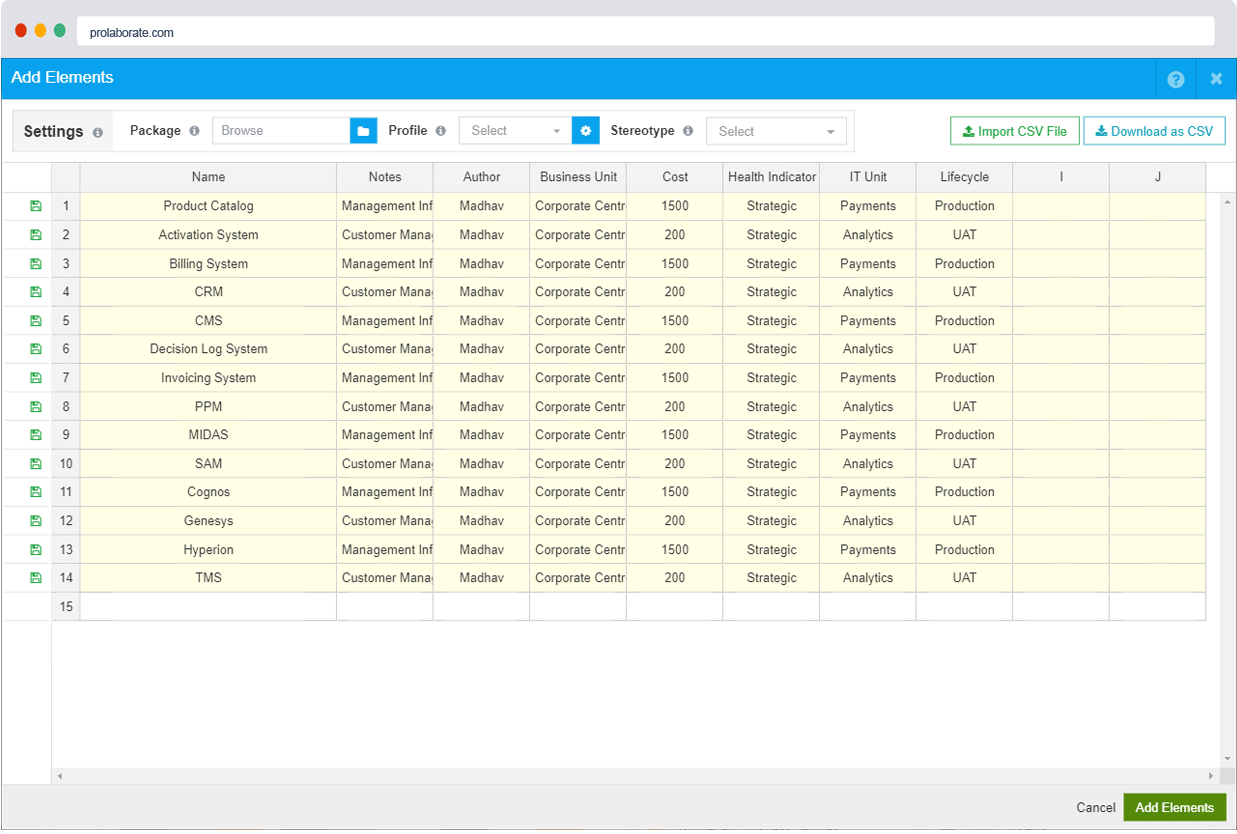Viewport: 1237px width, 834px height.
Task: Select row number 7 header
Action: 66,378
